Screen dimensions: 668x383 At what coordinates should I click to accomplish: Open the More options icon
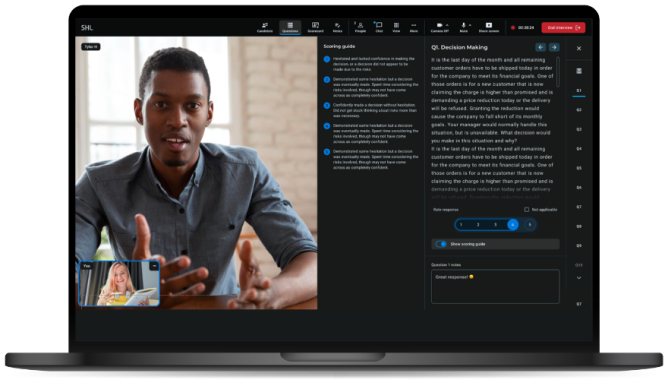coord(414,27)
